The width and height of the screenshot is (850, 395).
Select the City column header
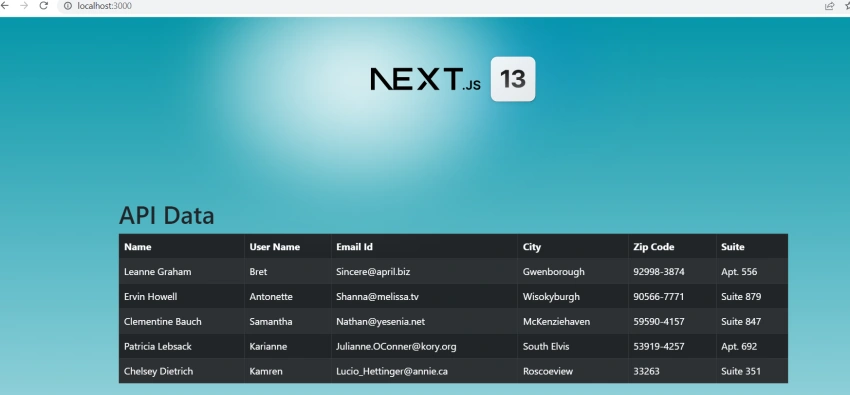tap(573, 247)
